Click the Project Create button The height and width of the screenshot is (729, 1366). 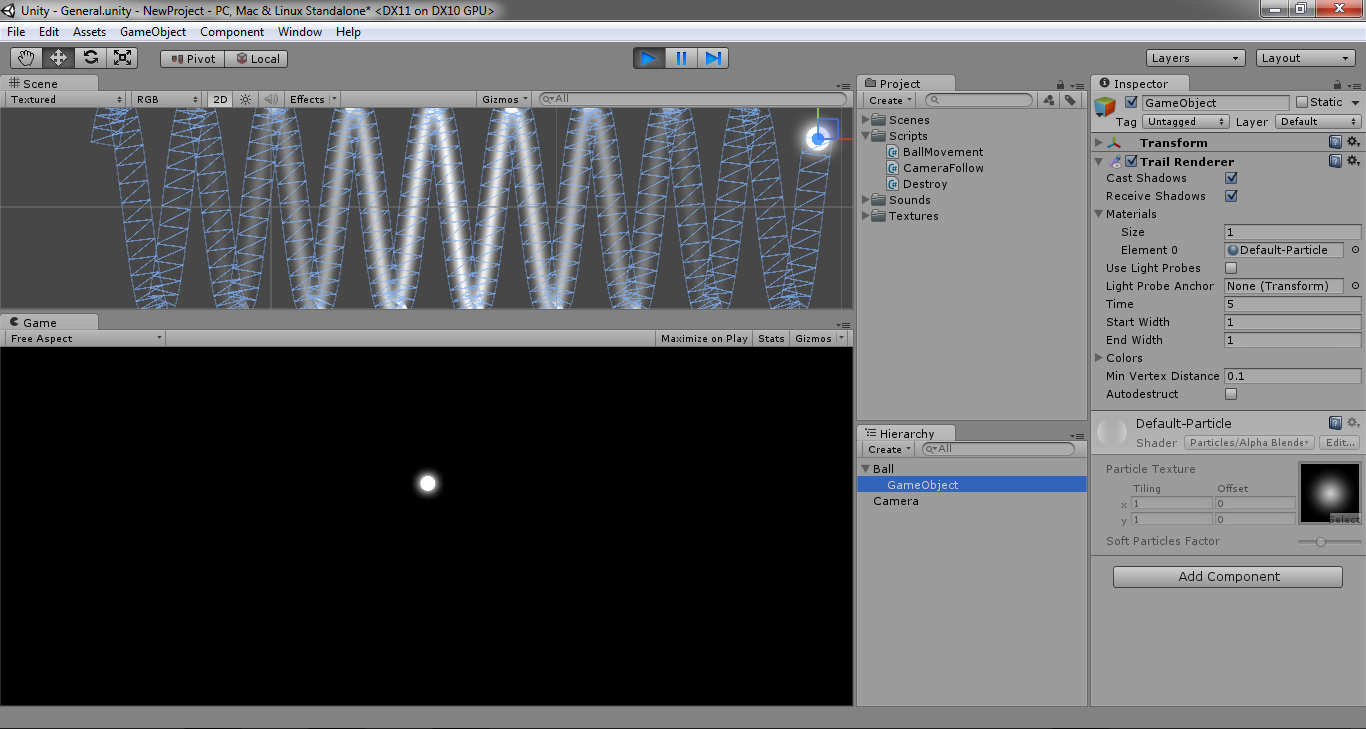[889, 100]
